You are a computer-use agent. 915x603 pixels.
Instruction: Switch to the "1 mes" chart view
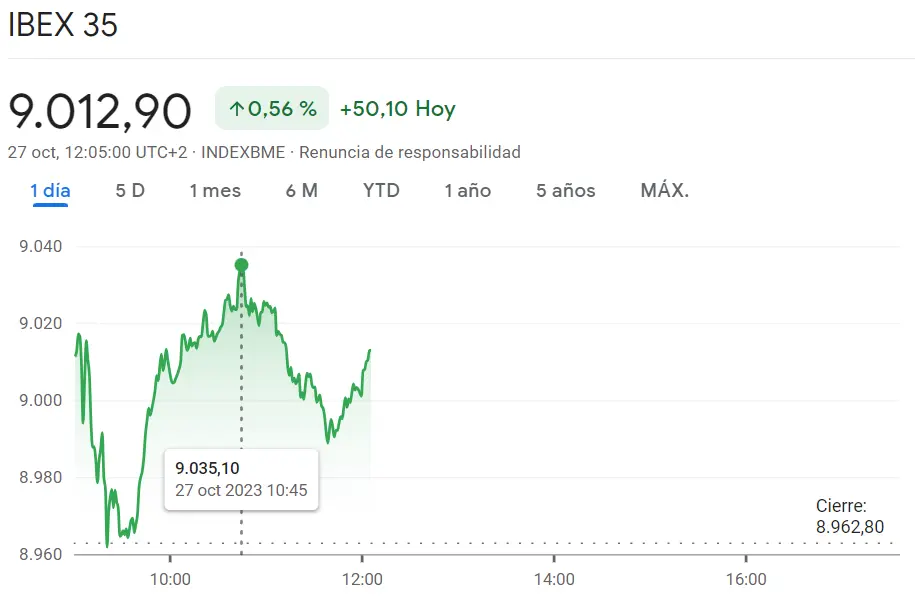(213, 190)
